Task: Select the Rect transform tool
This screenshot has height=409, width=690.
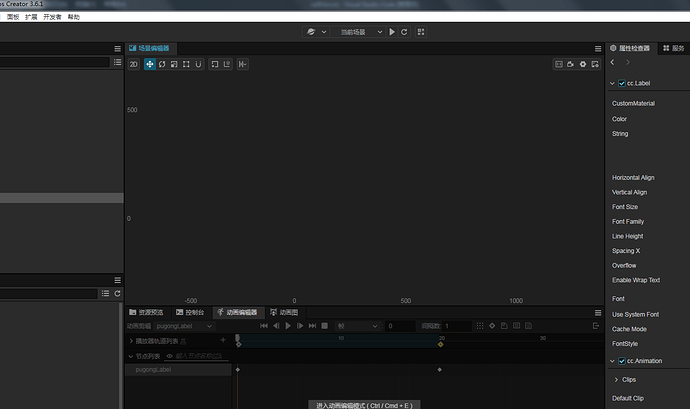Action: click(186, 64)
